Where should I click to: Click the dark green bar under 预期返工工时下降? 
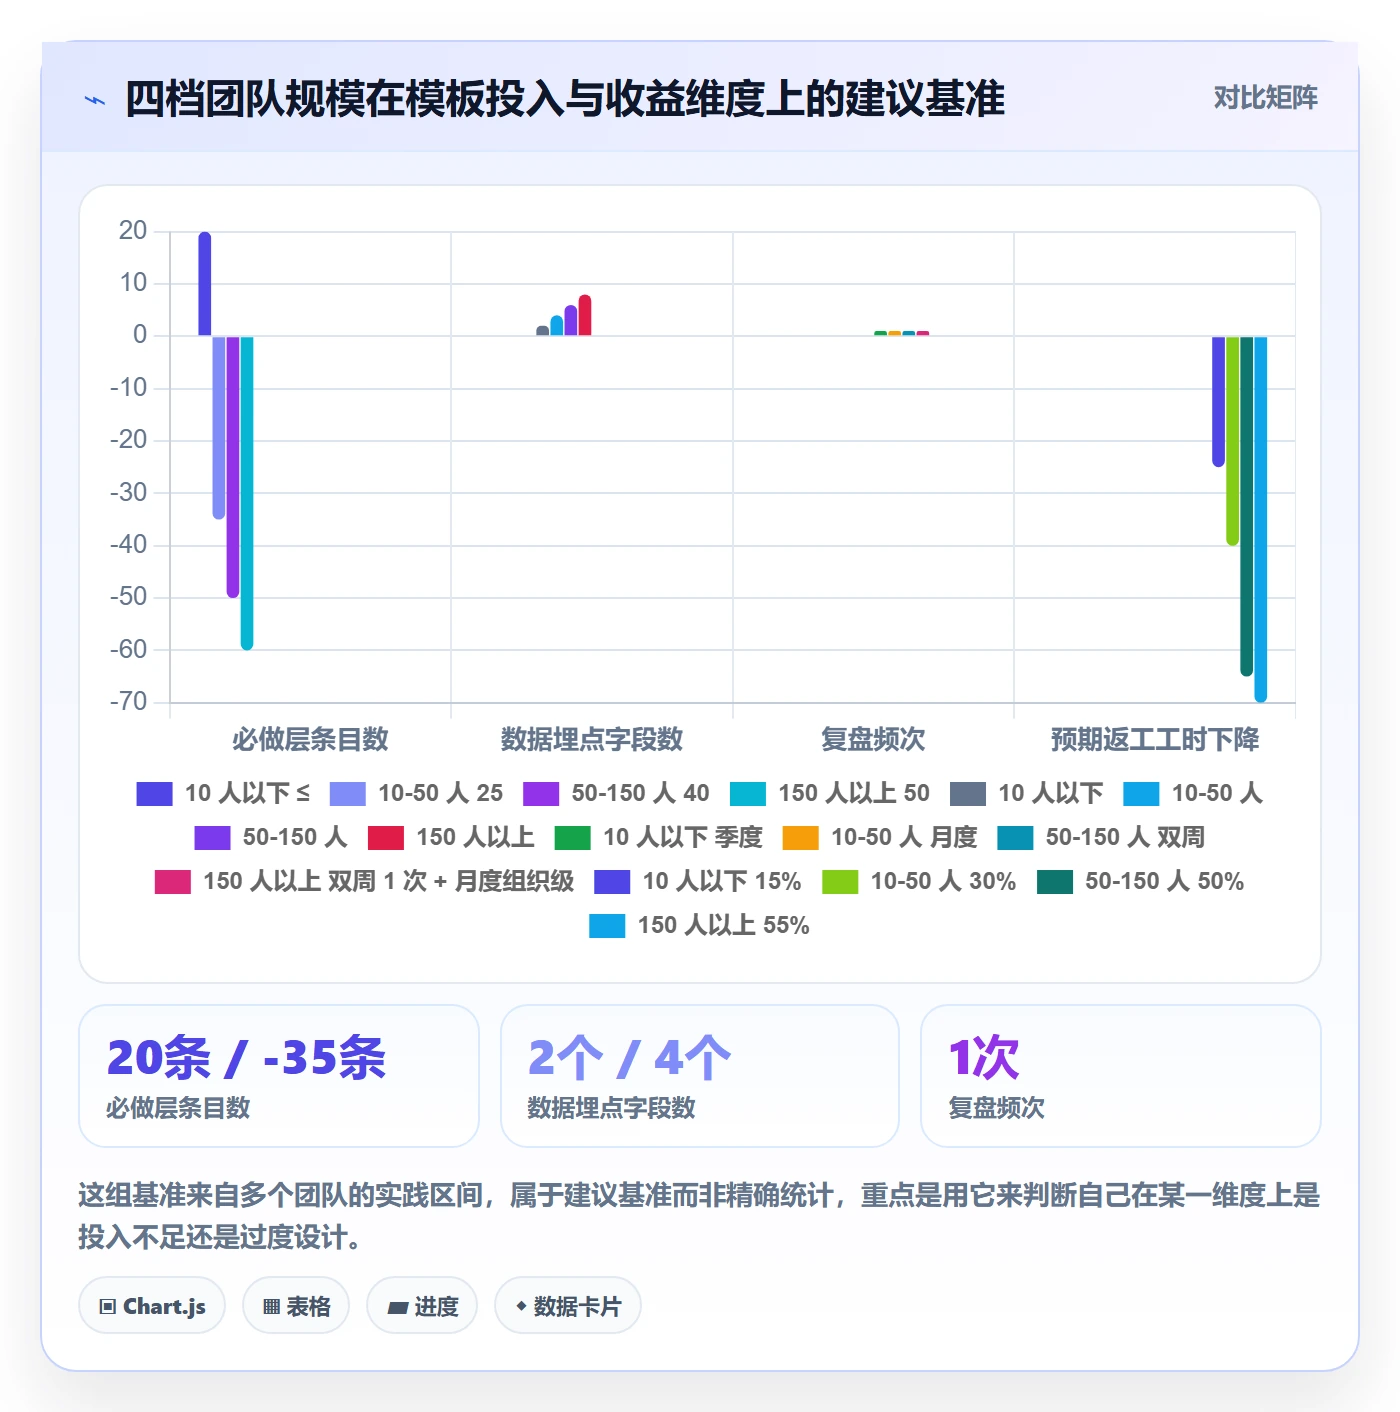tap(1247, 506)
